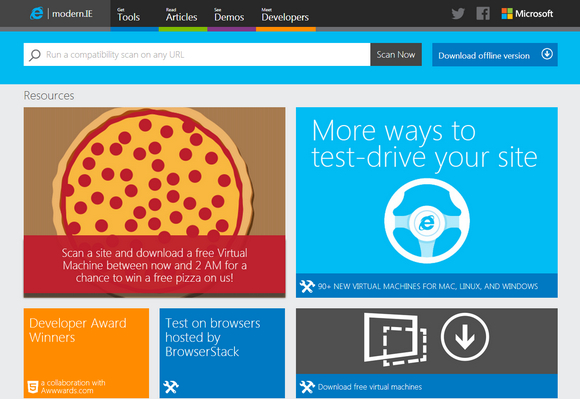Click collaboration with Awwwards.com text
The image size is (580, 399).
(x=73, y=386)
